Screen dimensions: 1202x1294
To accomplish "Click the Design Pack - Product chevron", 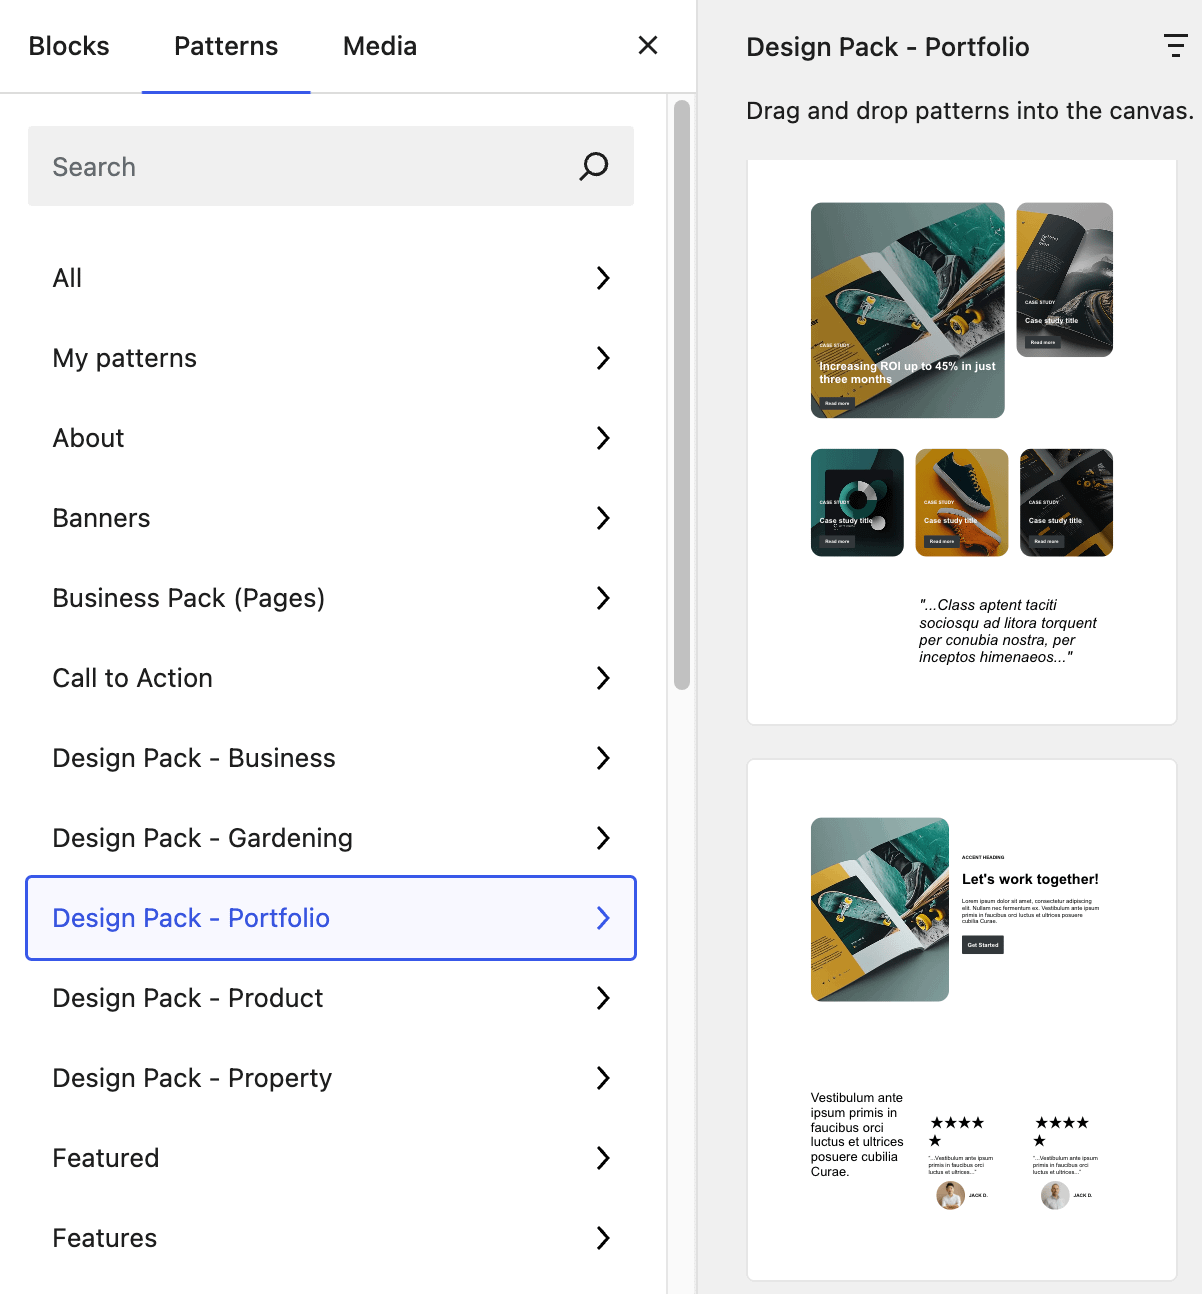I will pyautogui.click(x=603, y=998).
